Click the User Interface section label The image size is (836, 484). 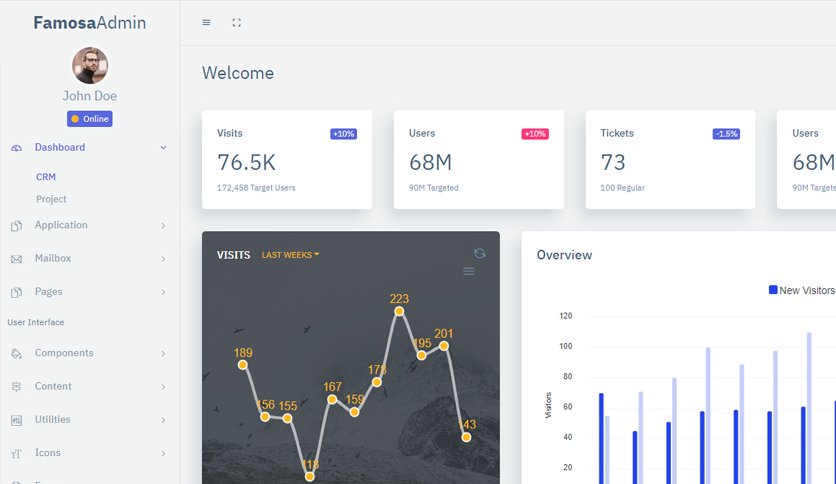click(x=36, y=322)
